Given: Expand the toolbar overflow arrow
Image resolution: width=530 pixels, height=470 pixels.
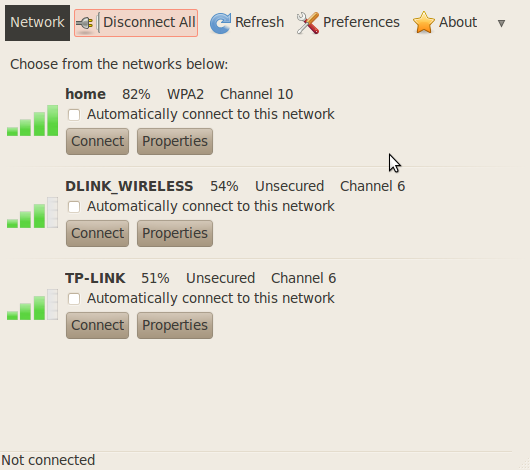Looking at the screenshot, I should click(x=501, y=23).
